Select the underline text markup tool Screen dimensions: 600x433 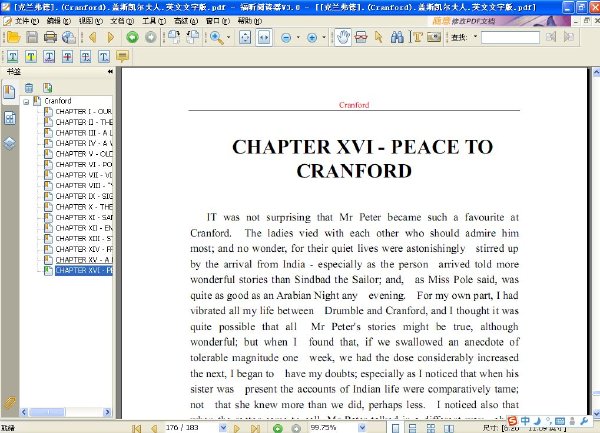point(12,57)
